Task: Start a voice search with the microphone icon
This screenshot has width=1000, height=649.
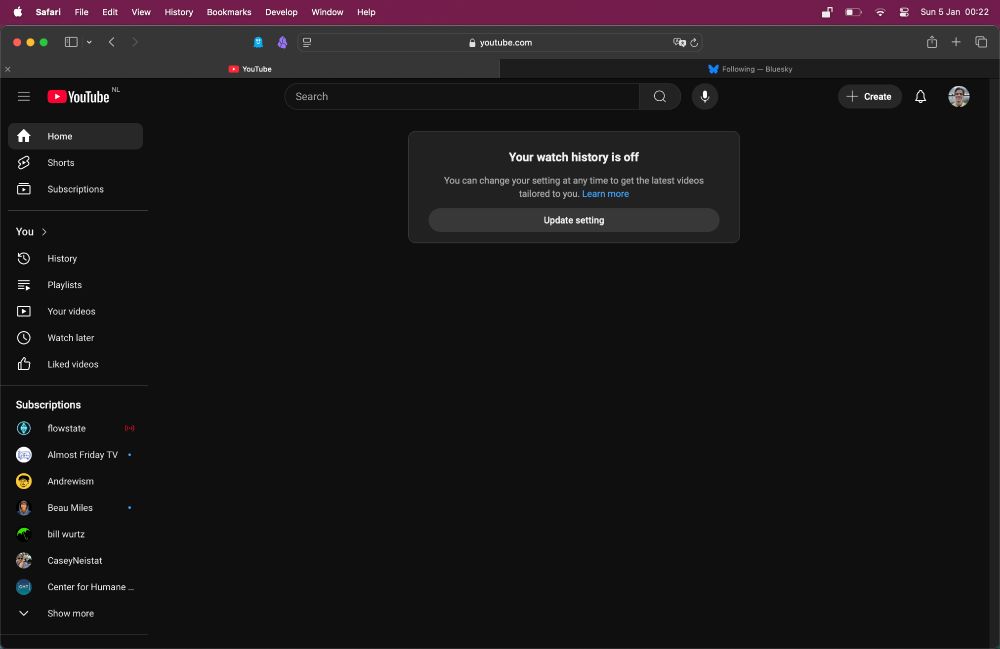Action: click(x=705, y=96)
